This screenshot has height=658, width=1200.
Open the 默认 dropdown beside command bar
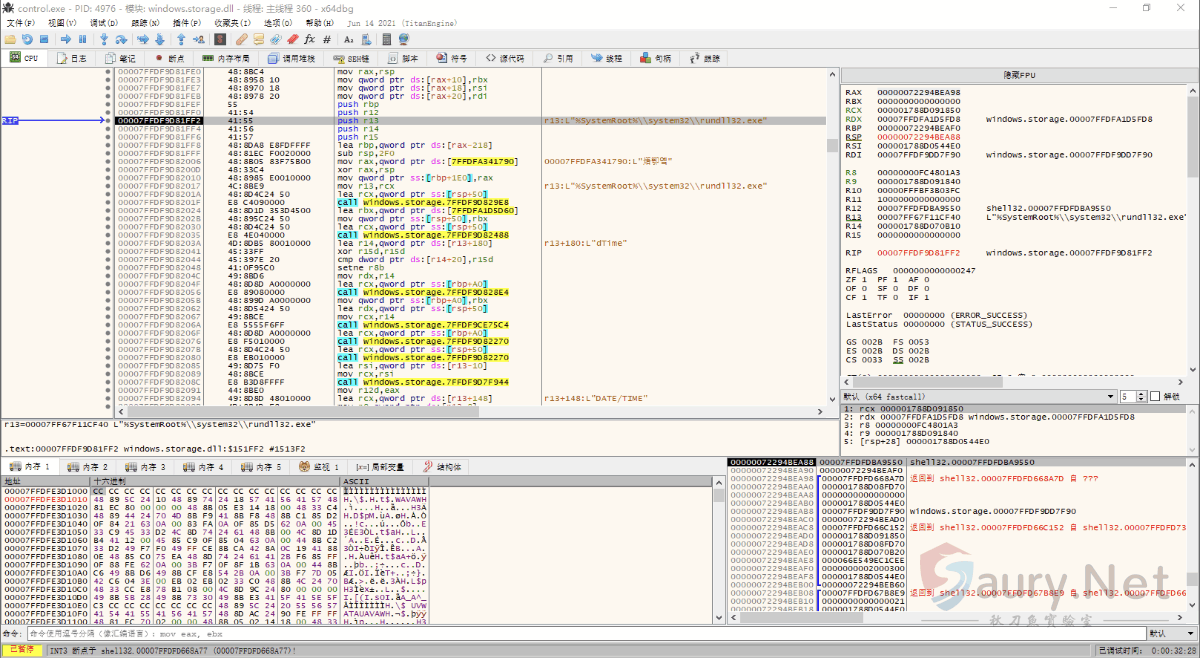pos(1170,634)
